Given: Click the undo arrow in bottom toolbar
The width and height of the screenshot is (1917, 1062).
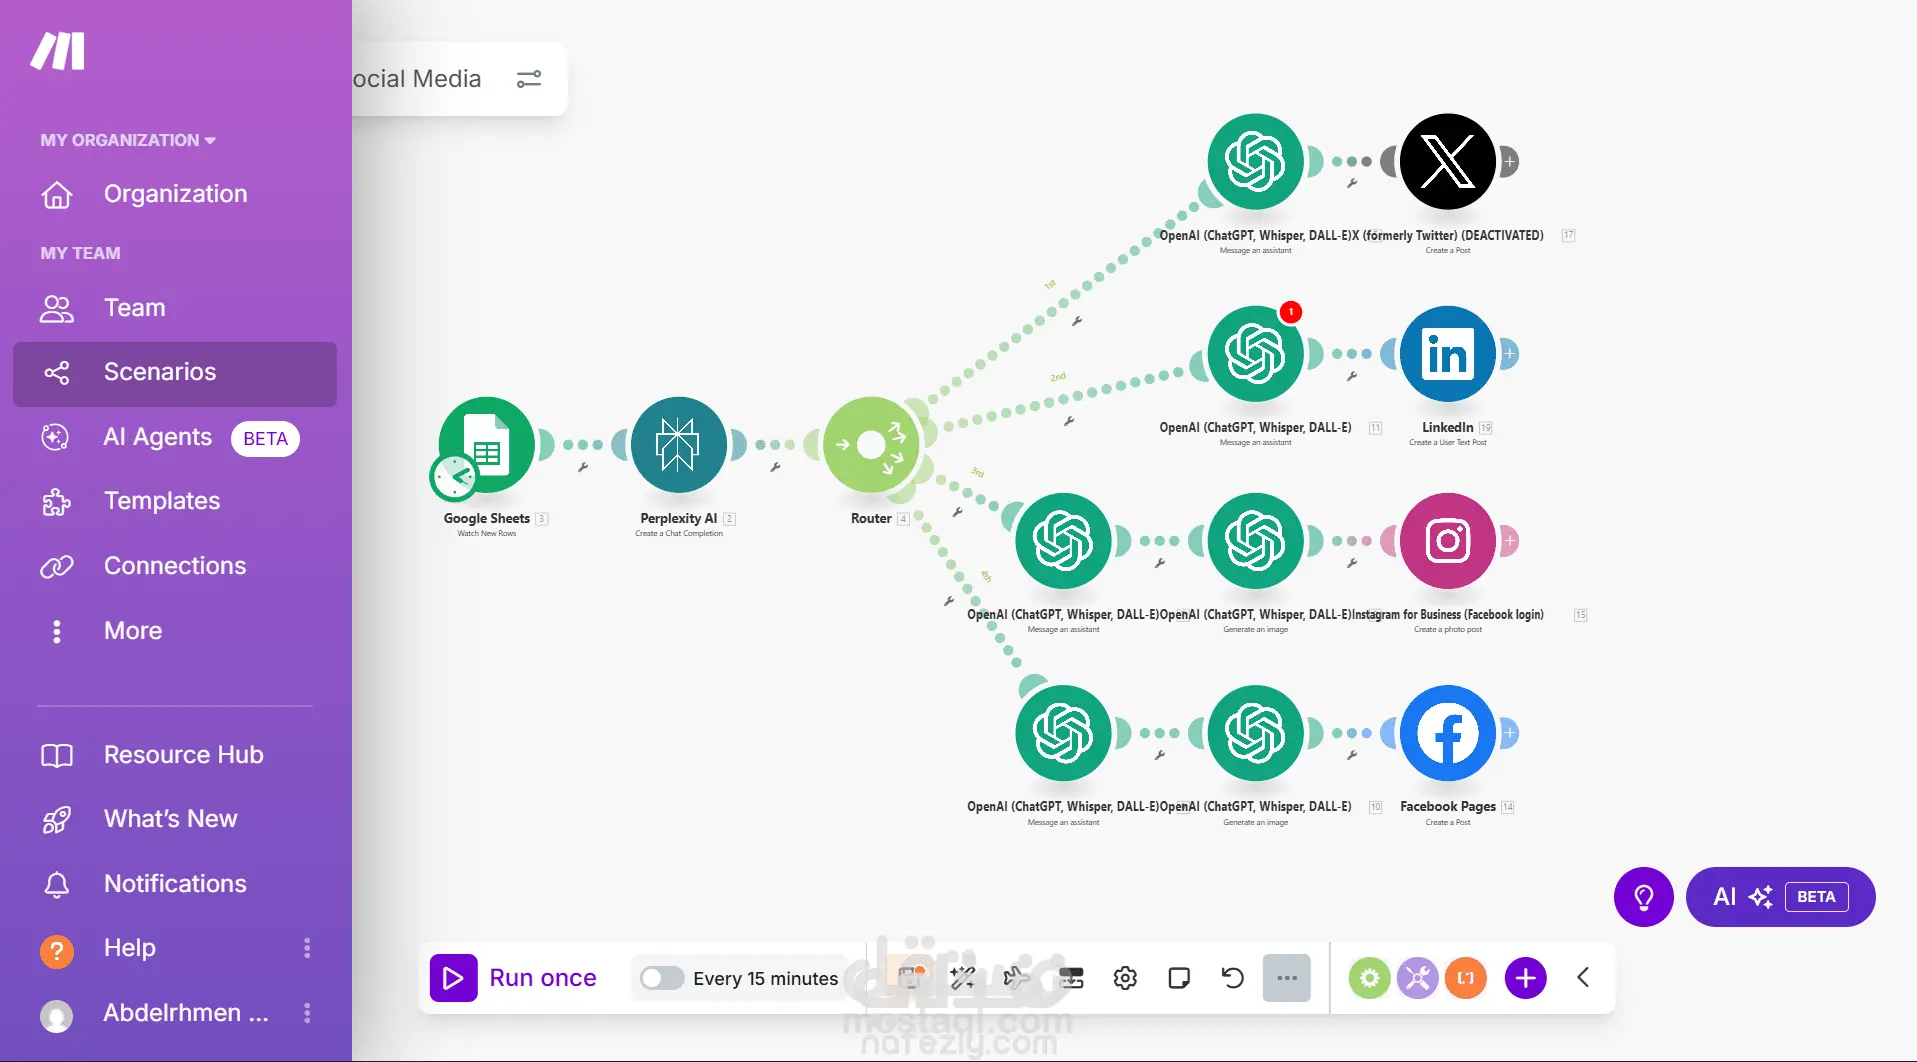Looking at the screenshot, I should coord(1233,978).
